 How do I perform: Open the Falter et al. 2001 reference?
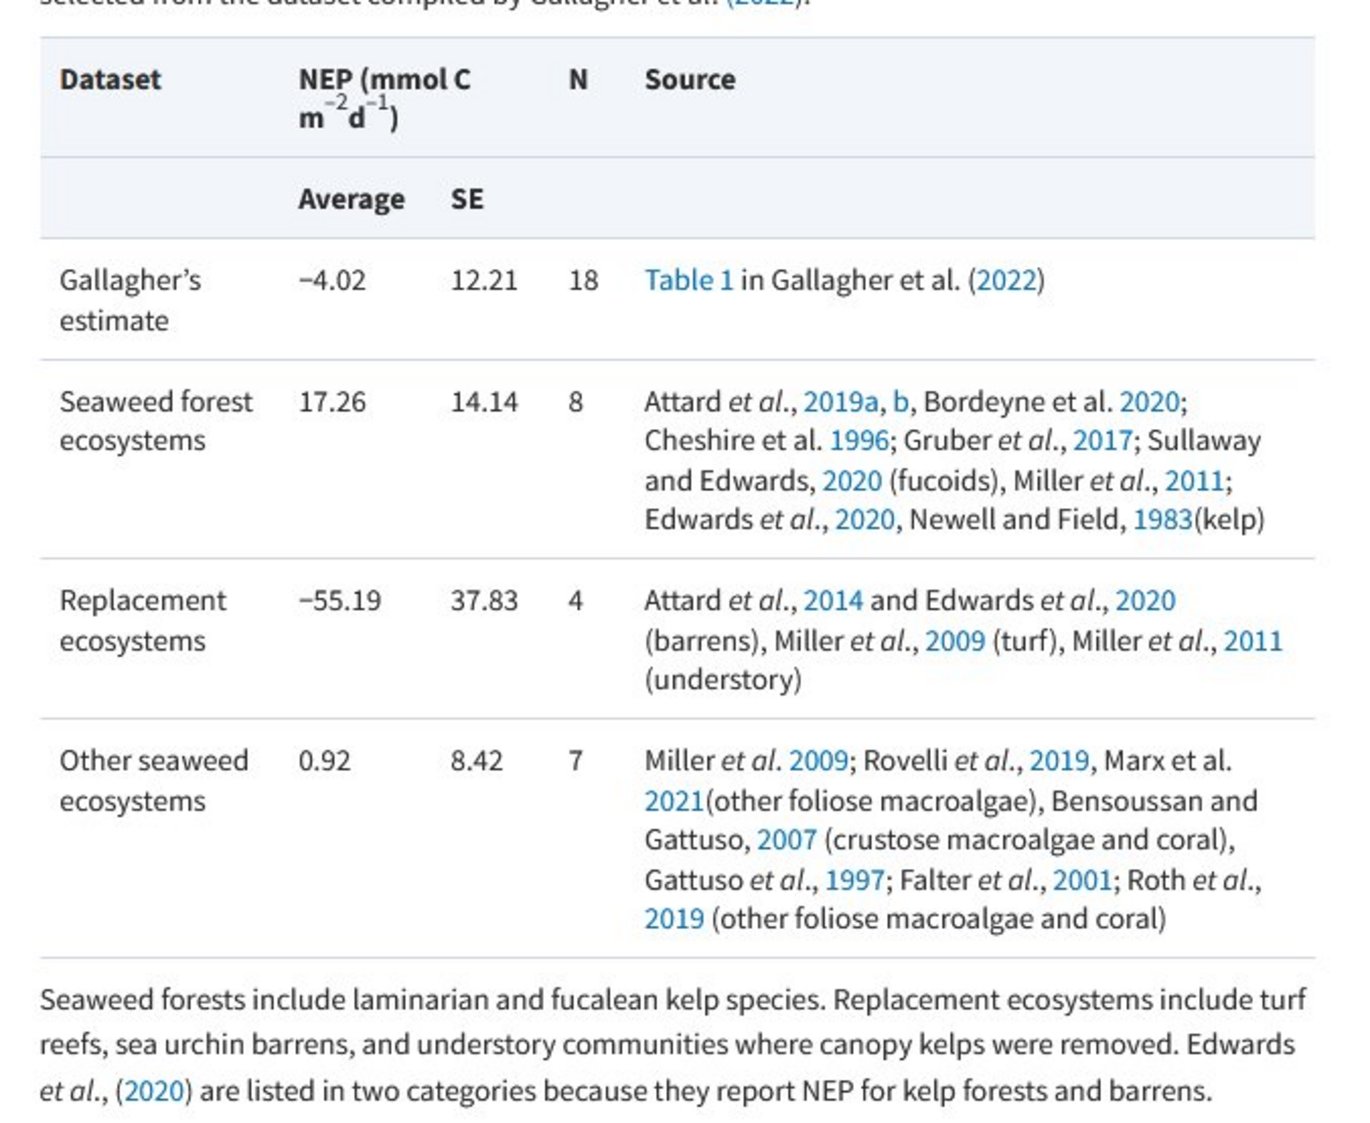[x=1082, y=880]
